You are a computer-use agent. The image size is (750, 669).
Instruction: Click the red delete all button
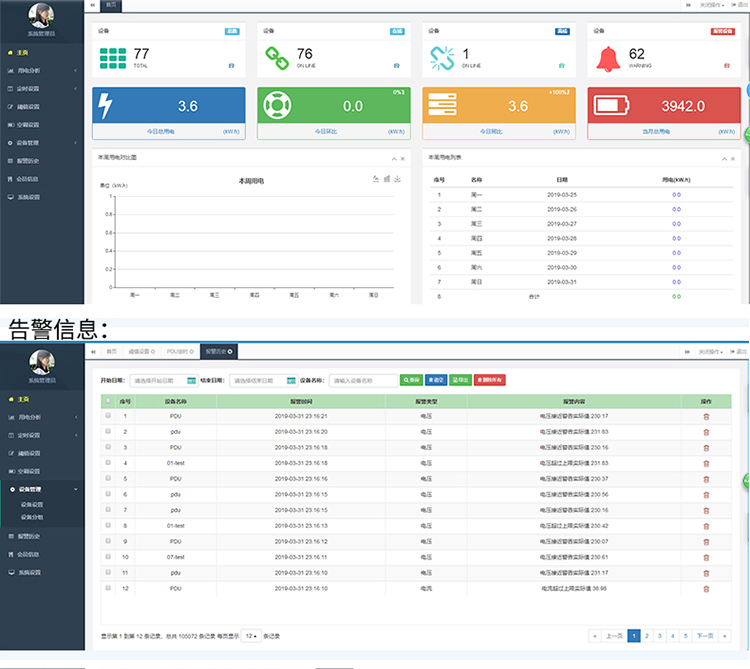point(490,380)
